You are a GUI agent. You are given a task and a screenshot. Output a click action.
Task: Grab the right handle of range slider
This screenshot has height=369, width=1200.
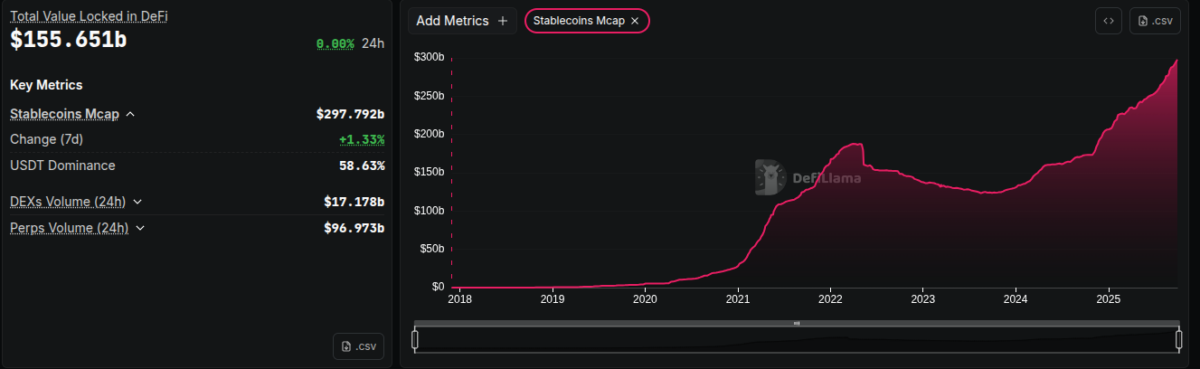point(1179,340)
